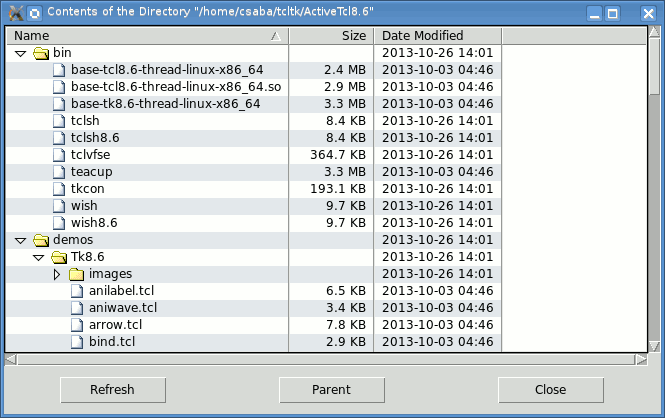
Task: Select the file name 'wish8.6'
Action: 94,223
